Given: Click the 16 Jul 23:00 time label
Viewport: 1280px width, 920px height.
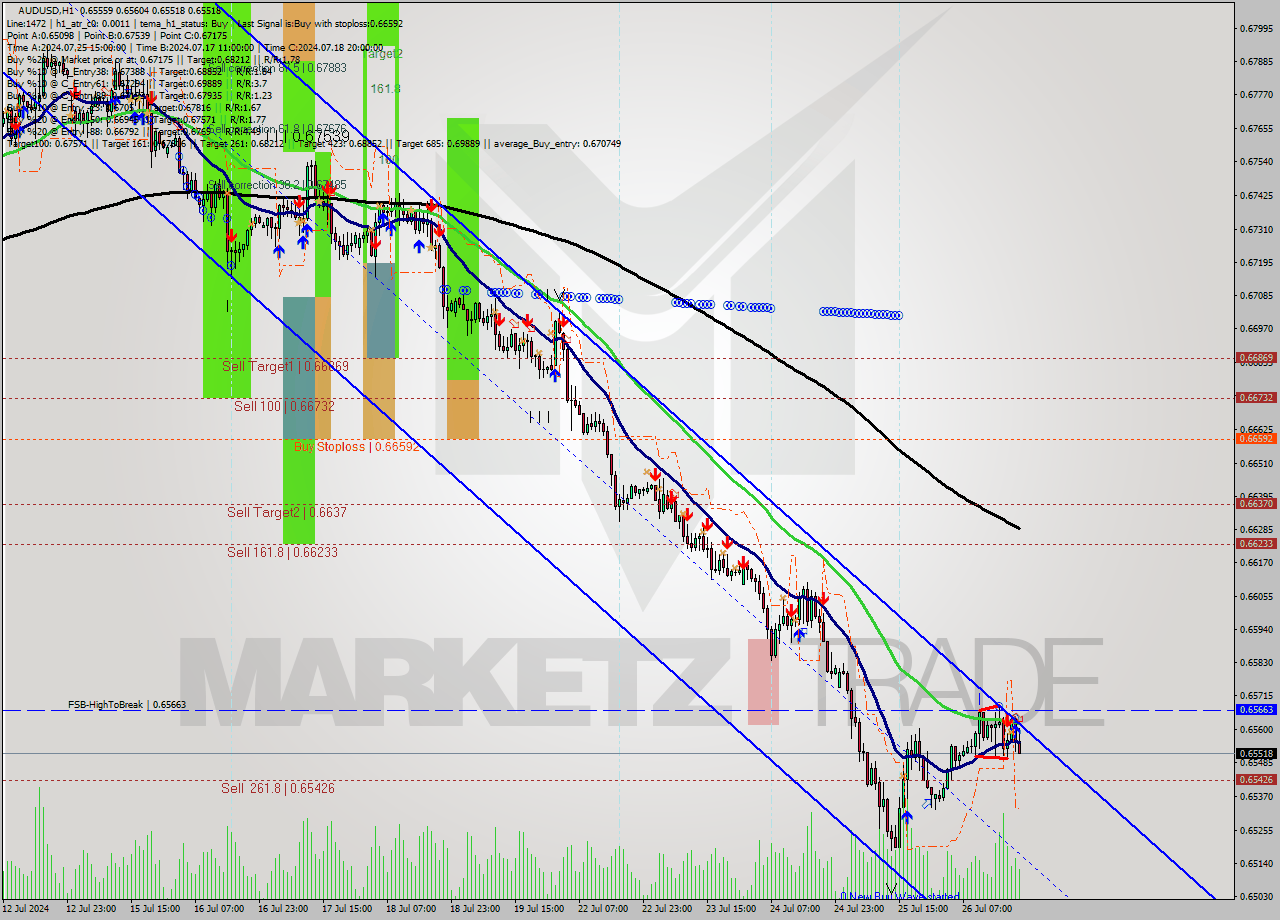Looking at the screenshot, I should click(281, 909).
